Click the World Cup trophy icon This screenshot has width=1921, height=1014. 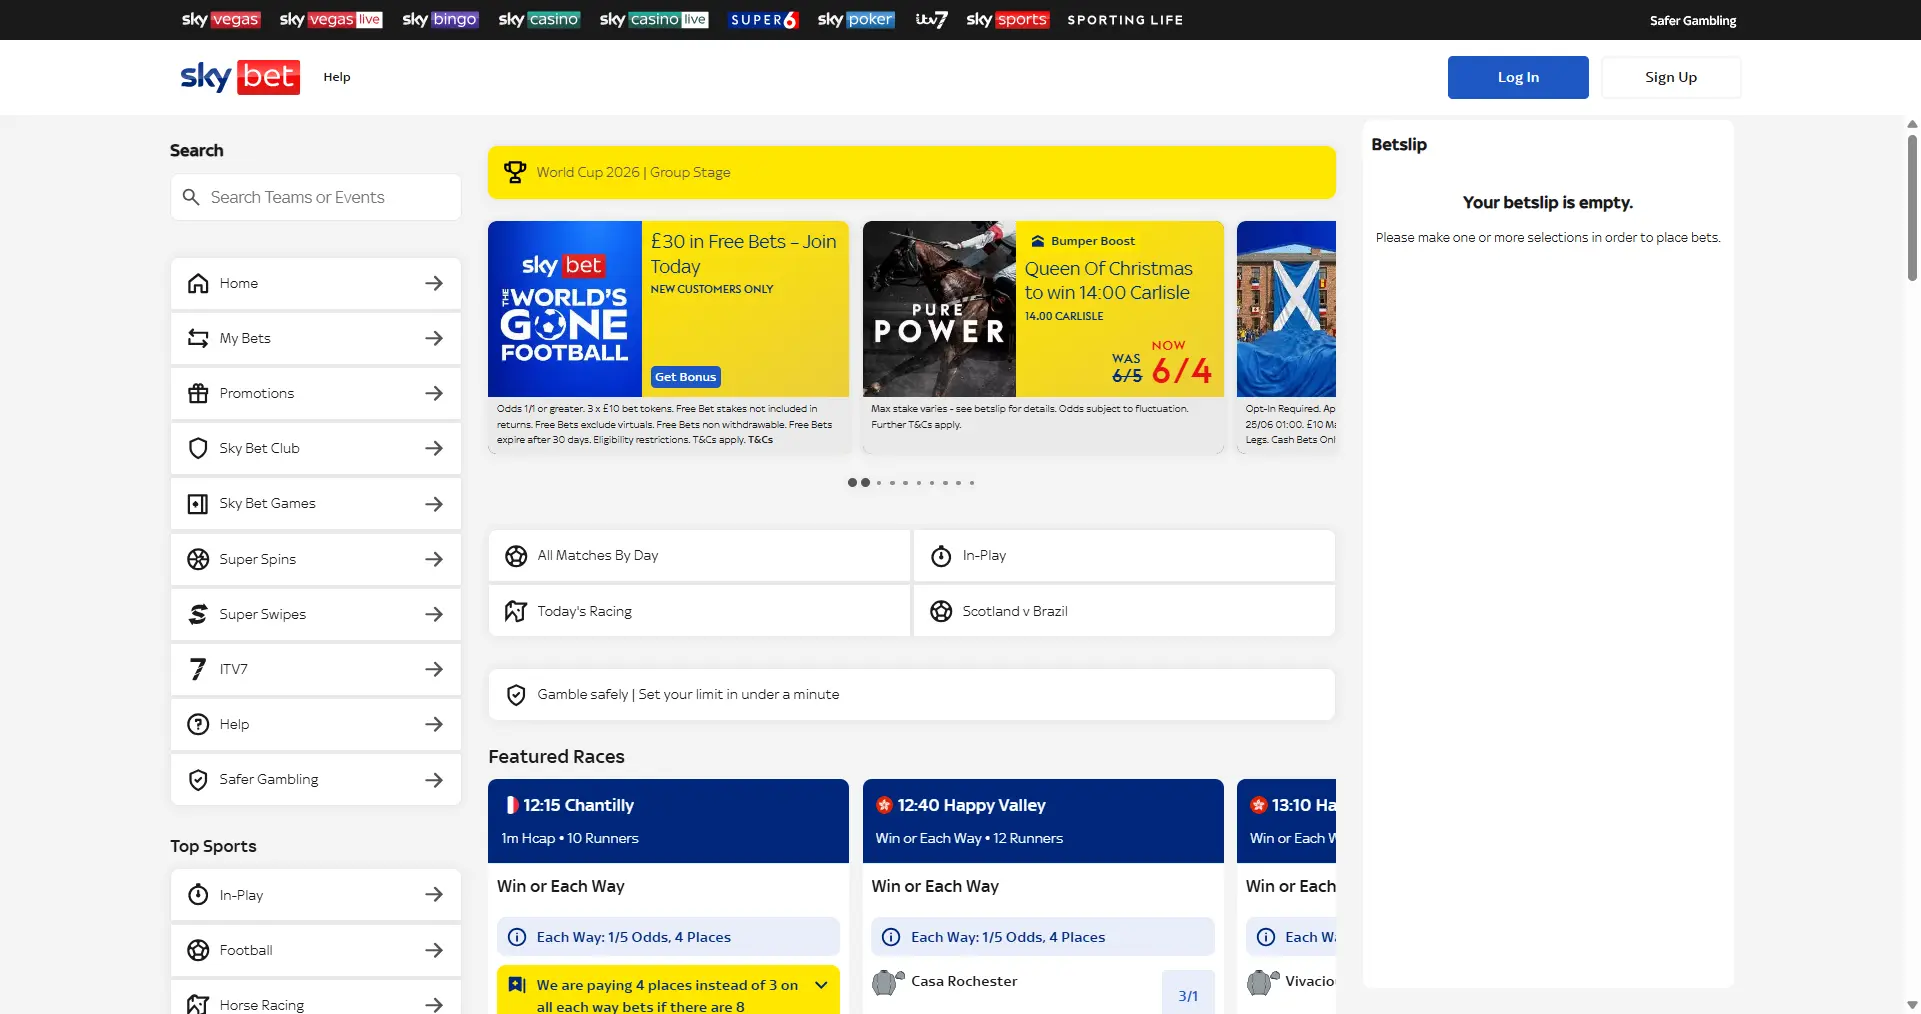click(515, 172)
